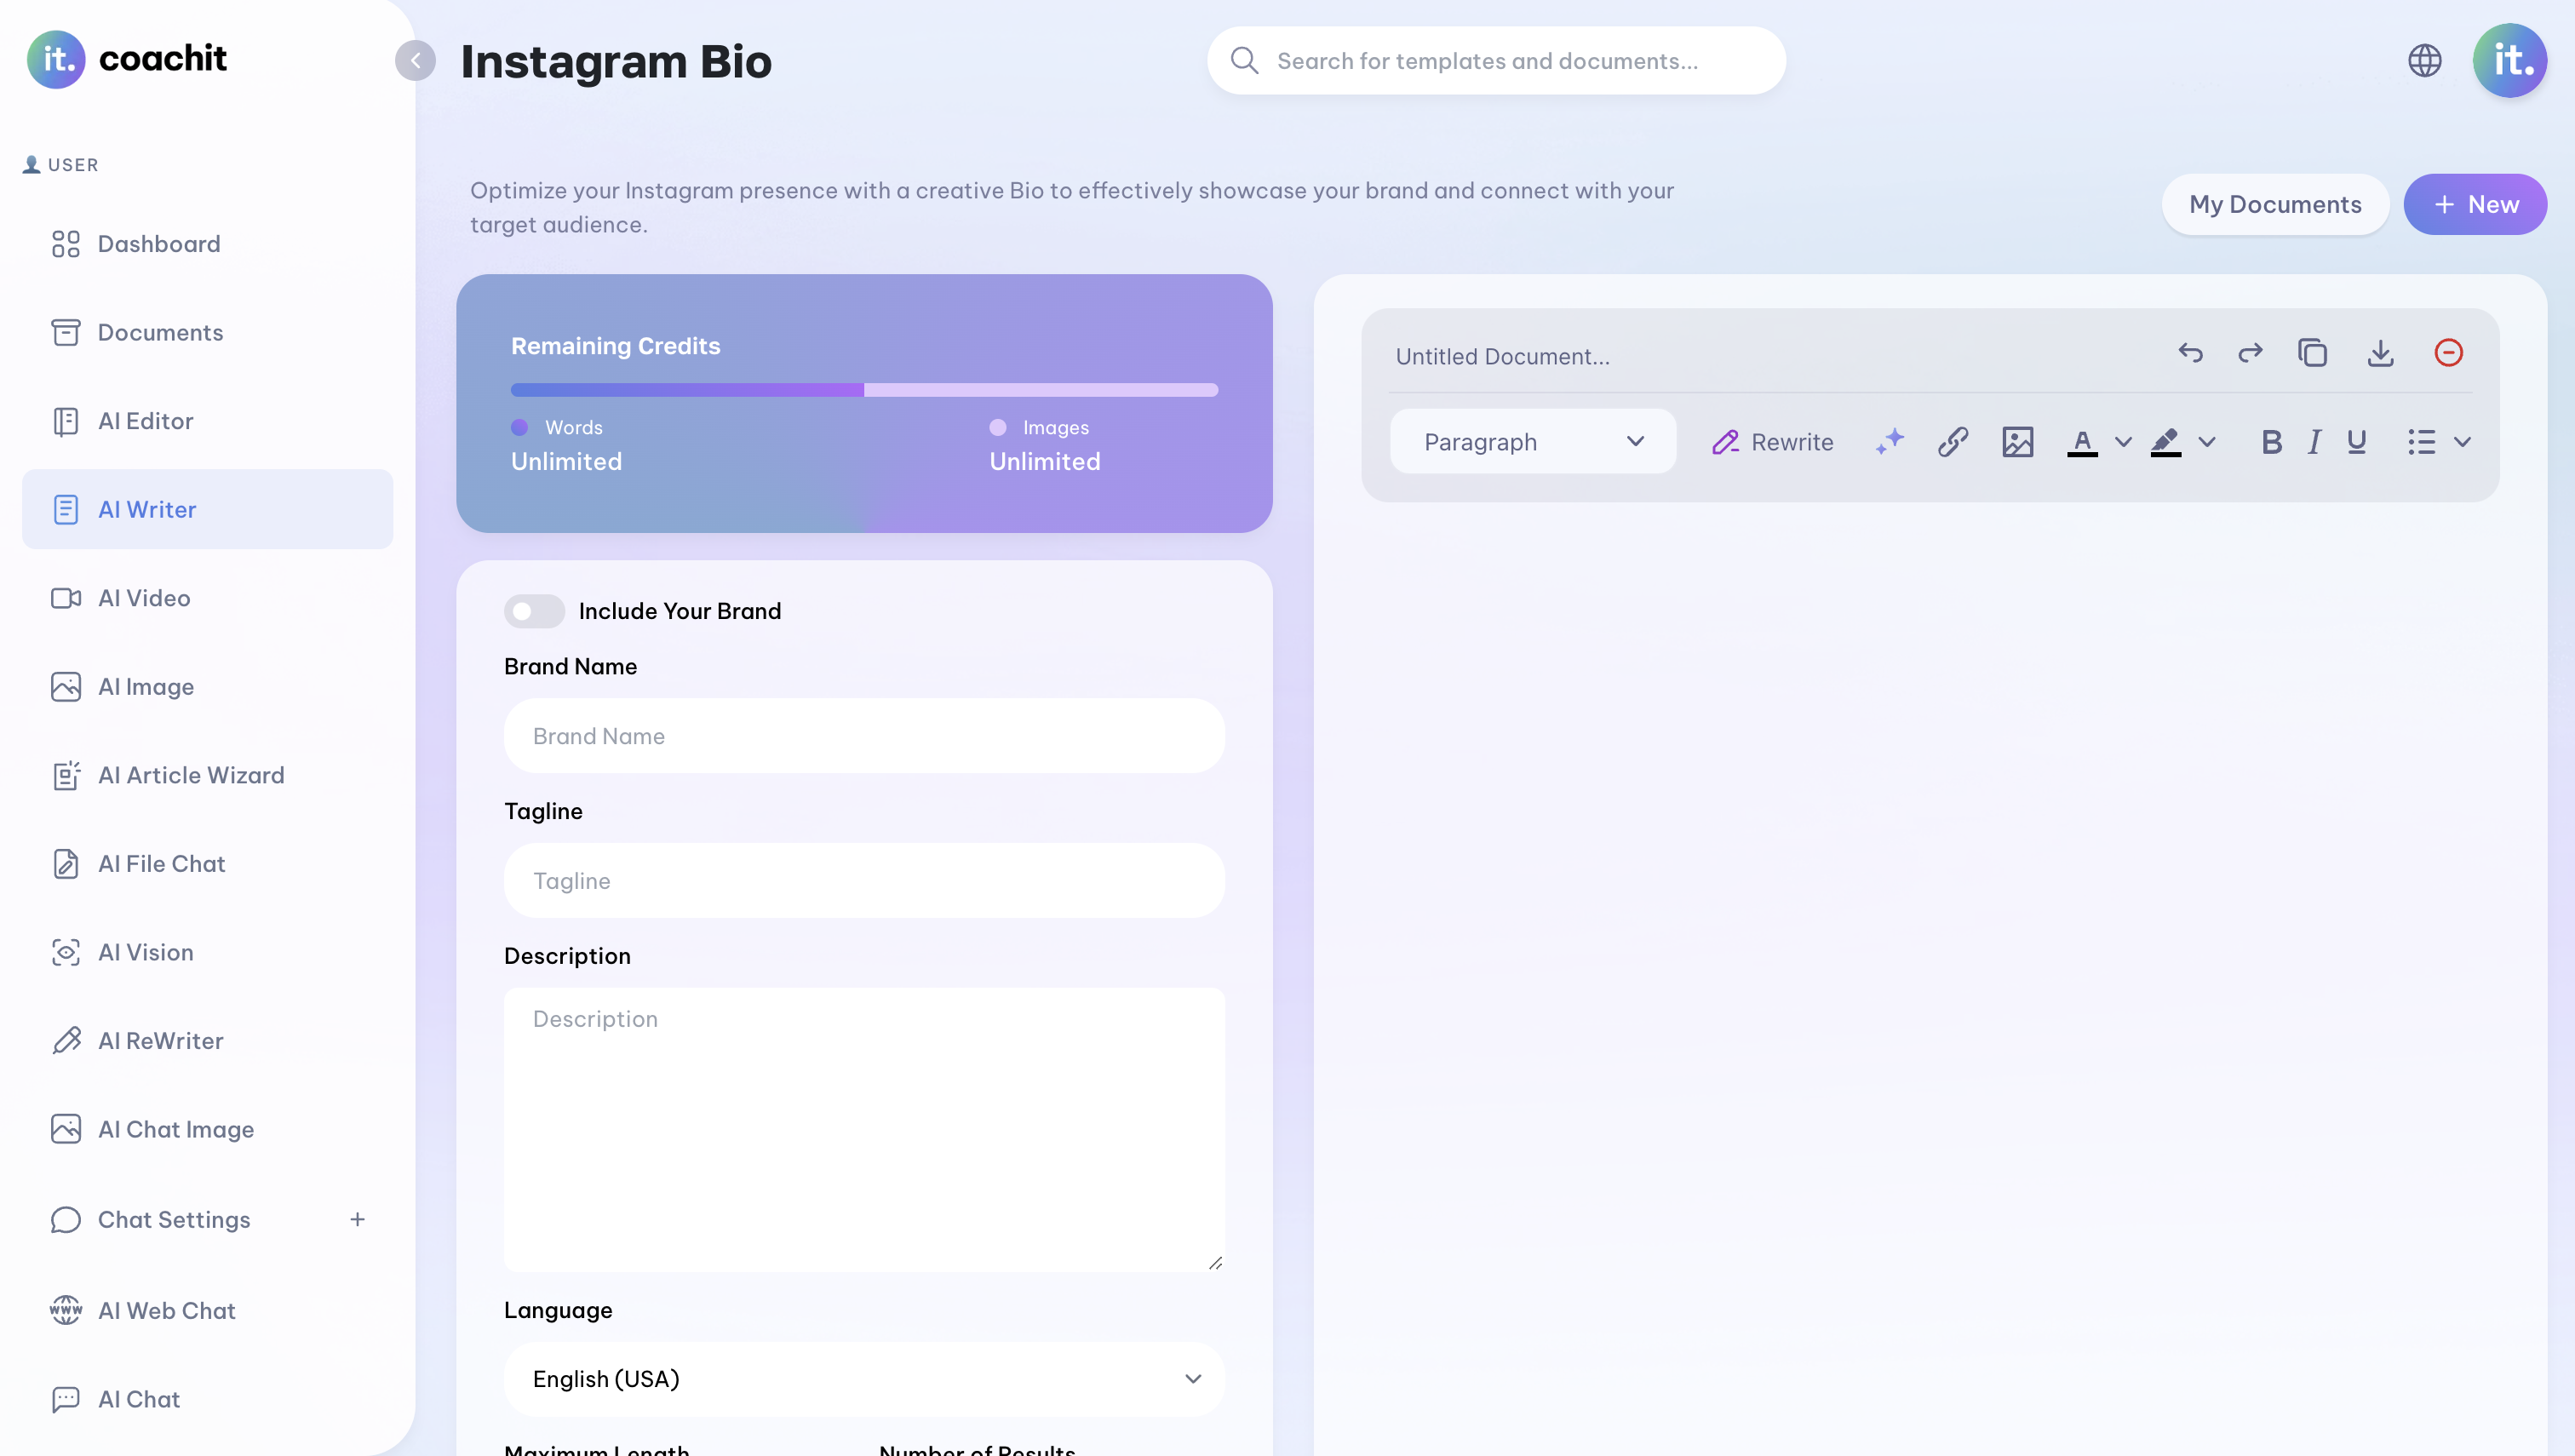
Task: Open AI Article Wizard in sidebar
Action: pyautogui.click(x=191, y=775)
